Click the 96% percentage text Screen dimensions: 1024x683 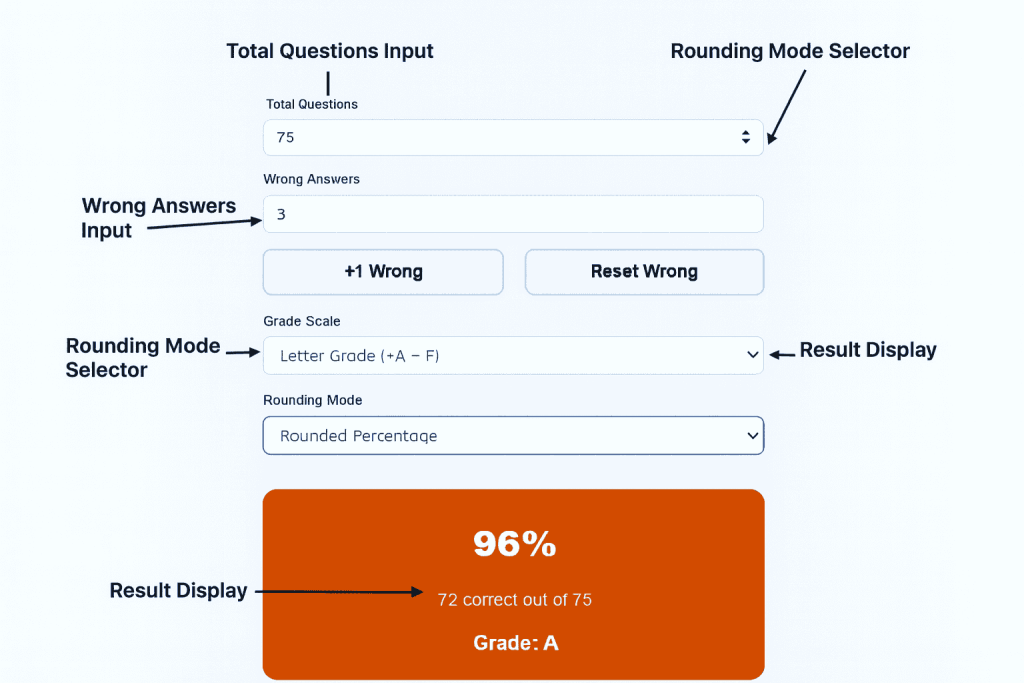[513, 543]
